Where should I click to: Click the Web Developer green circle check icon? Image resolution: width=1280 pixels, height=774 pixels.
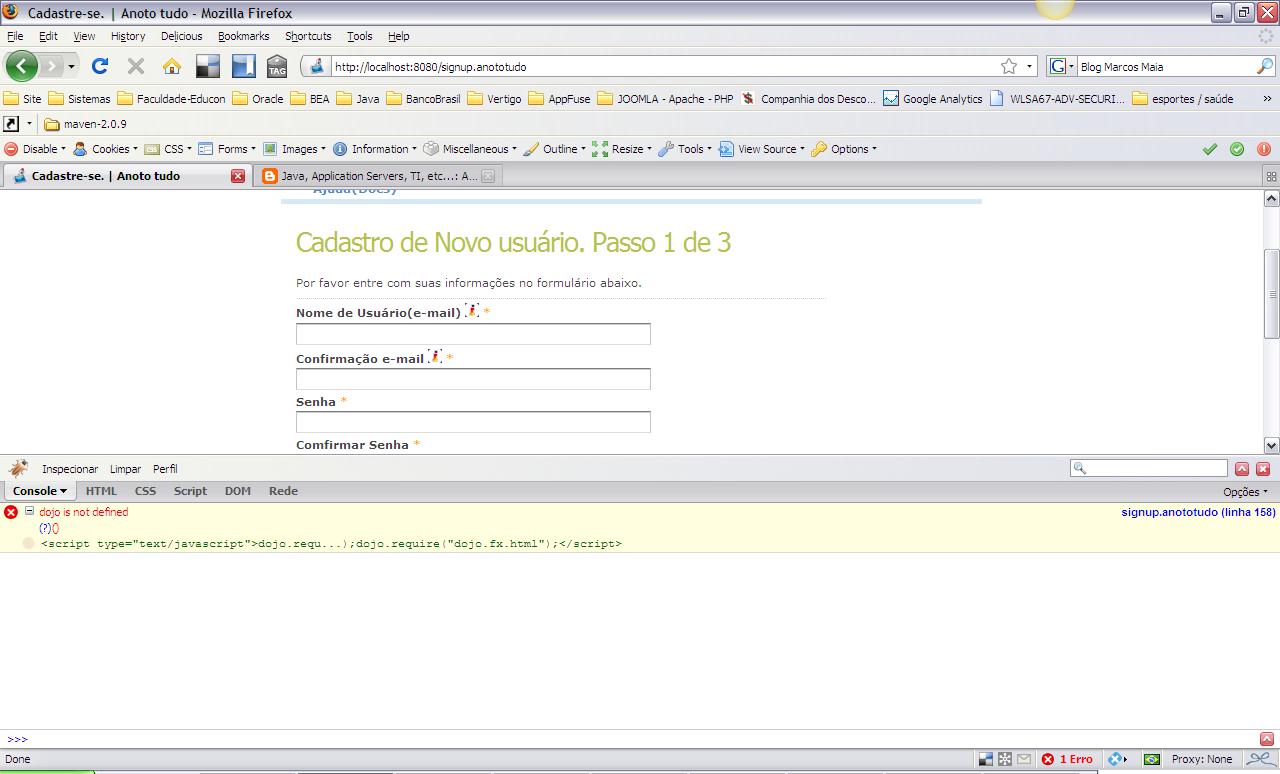click(x=1237, y=149)
